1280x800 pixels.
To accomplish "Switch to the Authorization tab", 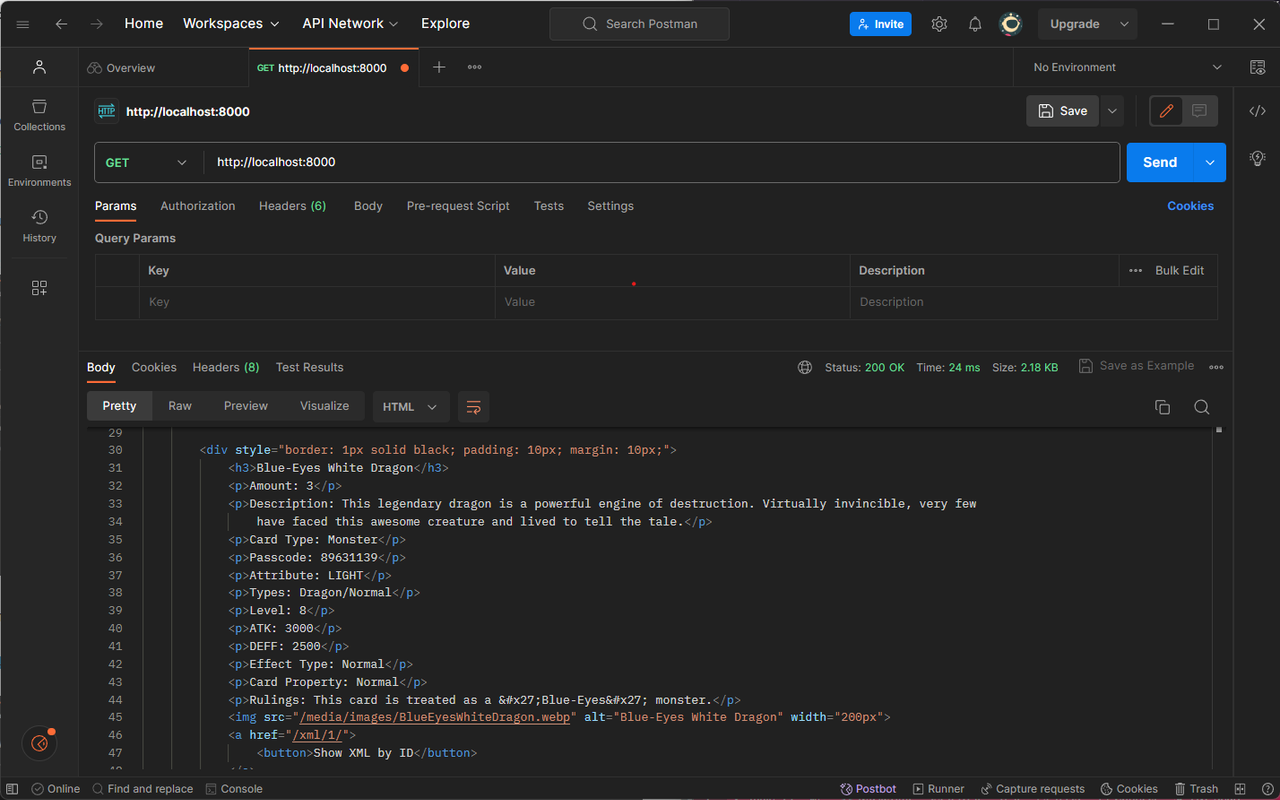I will 198,206.
